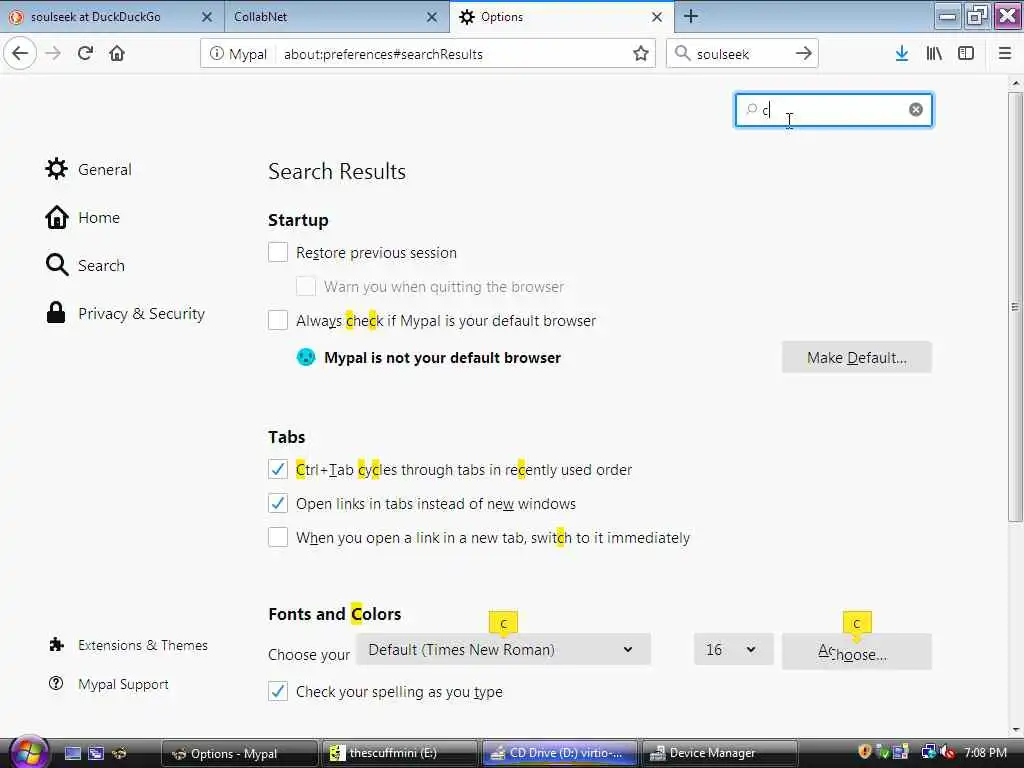Focus the find in options search field
This screenshot has height=768, width=1024.
(833, 110)
